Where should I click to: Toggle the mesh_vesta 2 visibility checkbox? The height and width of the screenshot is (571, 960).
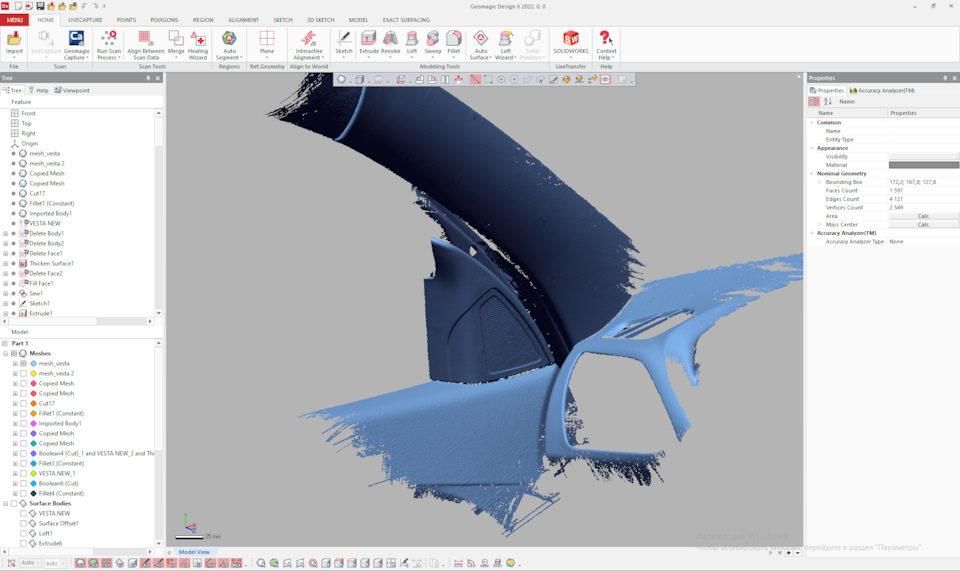(x=24, y=373)
